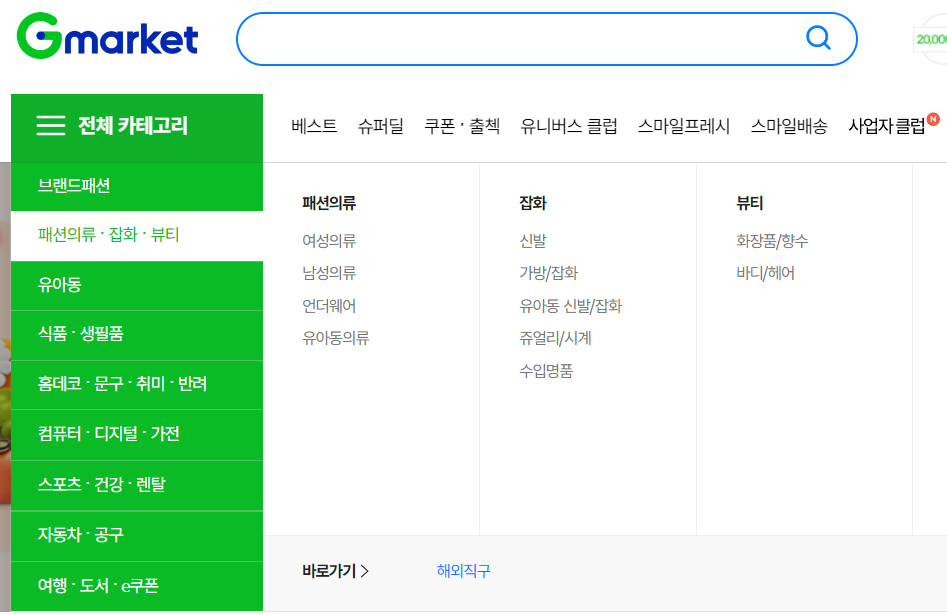This screenshot has height=615, width=947.
Task: Go to 언더웨어 subcategory
Action: pyautogui.click(x=329, y=306)
